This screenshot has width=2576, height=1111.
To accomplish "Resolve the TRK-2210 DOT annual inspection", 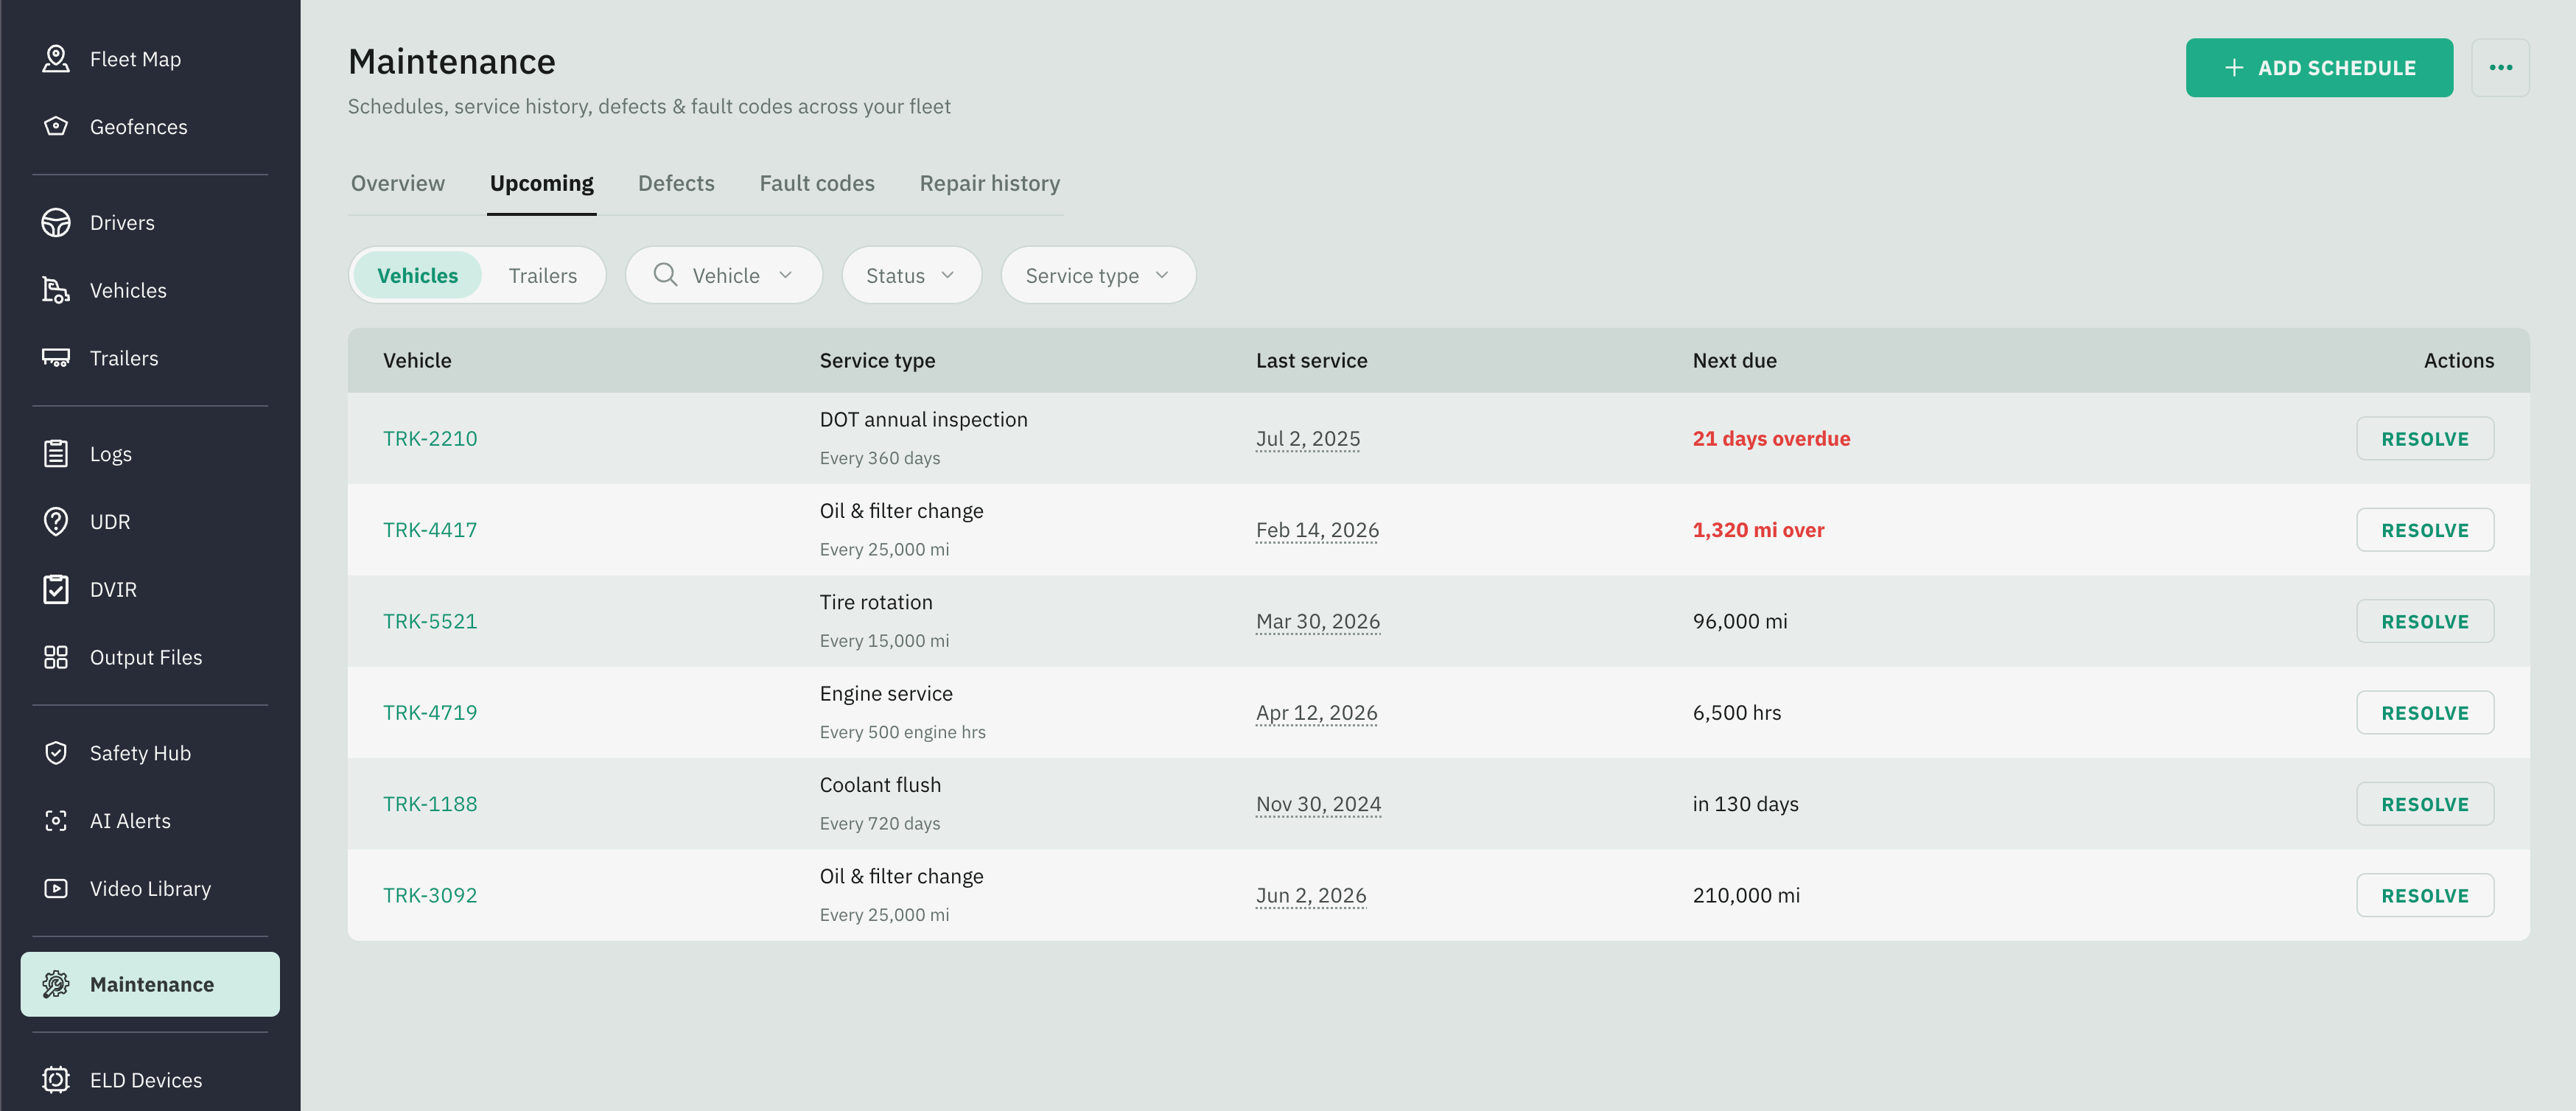I will coord(2424,438).
